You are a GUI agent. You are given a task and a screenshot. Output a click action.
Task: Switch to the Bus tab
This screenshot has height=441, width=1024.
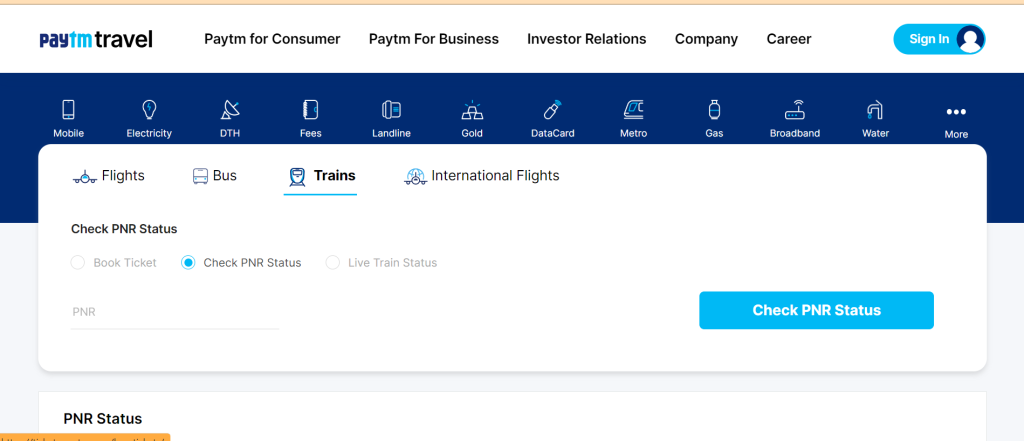214,176
